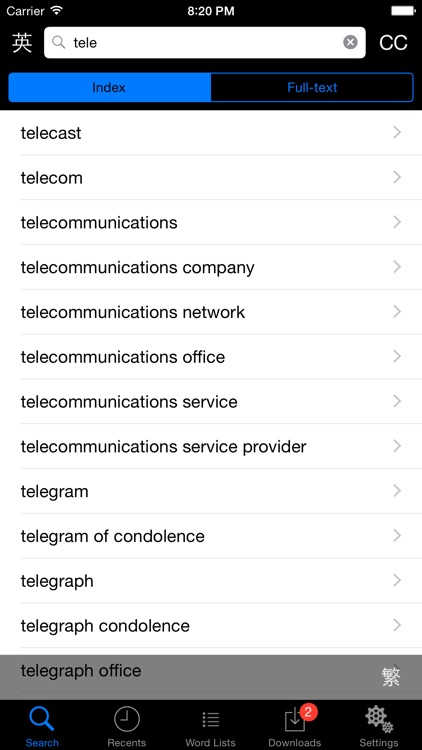Tap the chevron next to telegram
The height and width of the screenshot is (750, 422).
397,491
